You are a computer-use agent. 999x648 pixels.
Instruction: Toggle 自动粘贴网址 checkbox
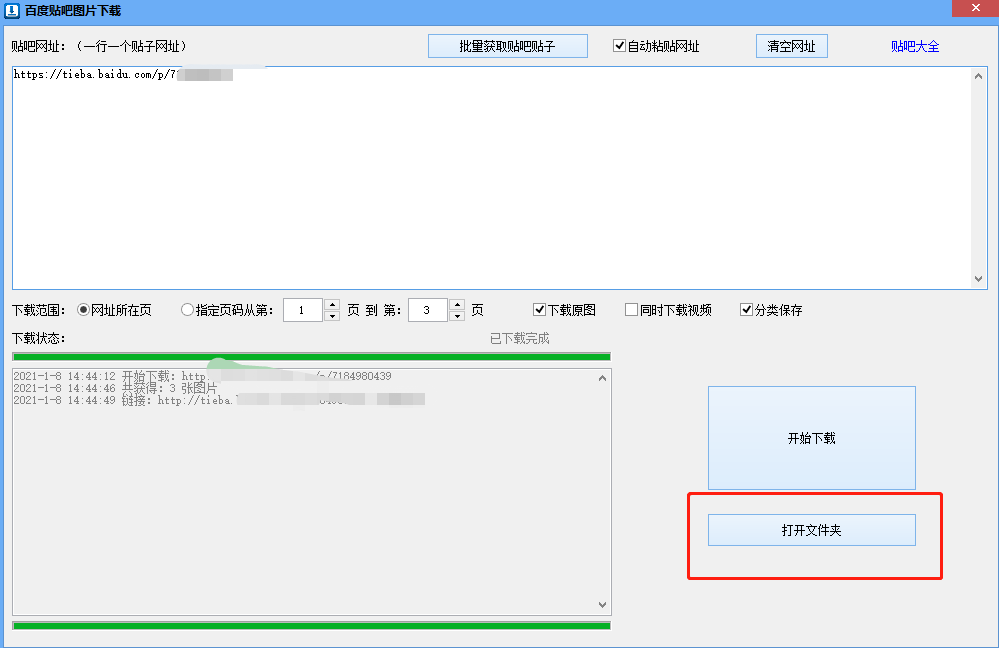pyautogui.click(x=620, y=46)
